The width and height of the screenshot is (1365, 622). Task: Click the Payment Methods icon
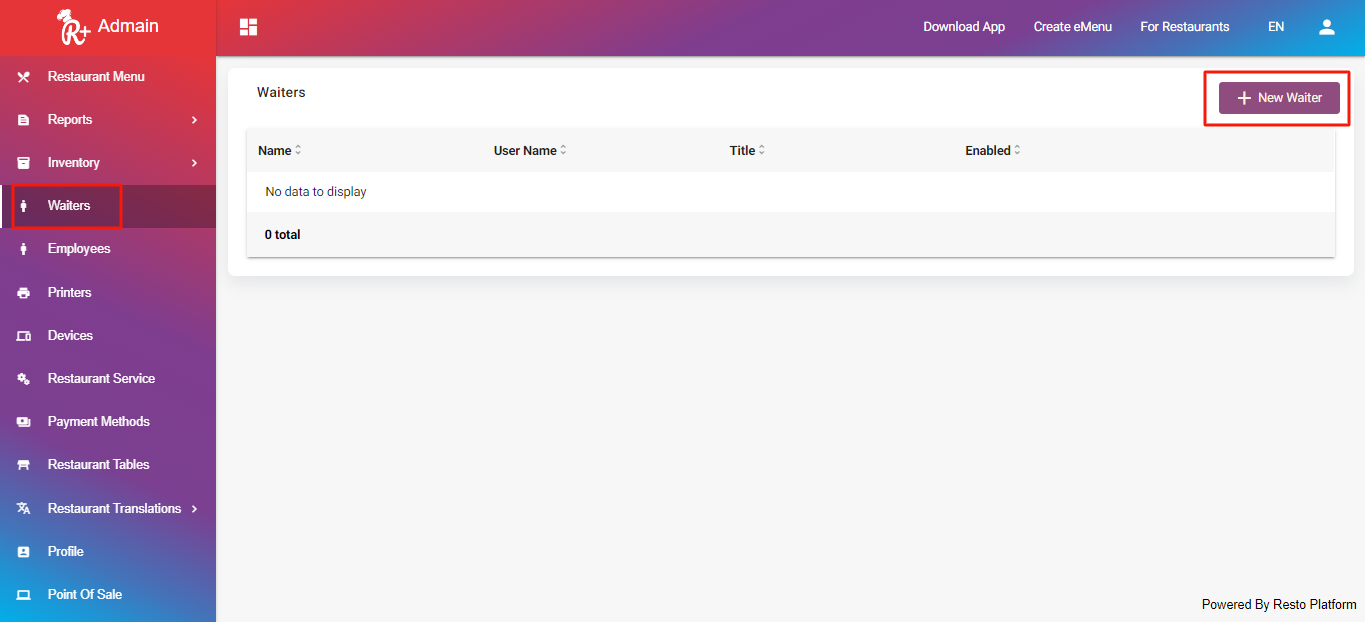click(x=24, y=422)
